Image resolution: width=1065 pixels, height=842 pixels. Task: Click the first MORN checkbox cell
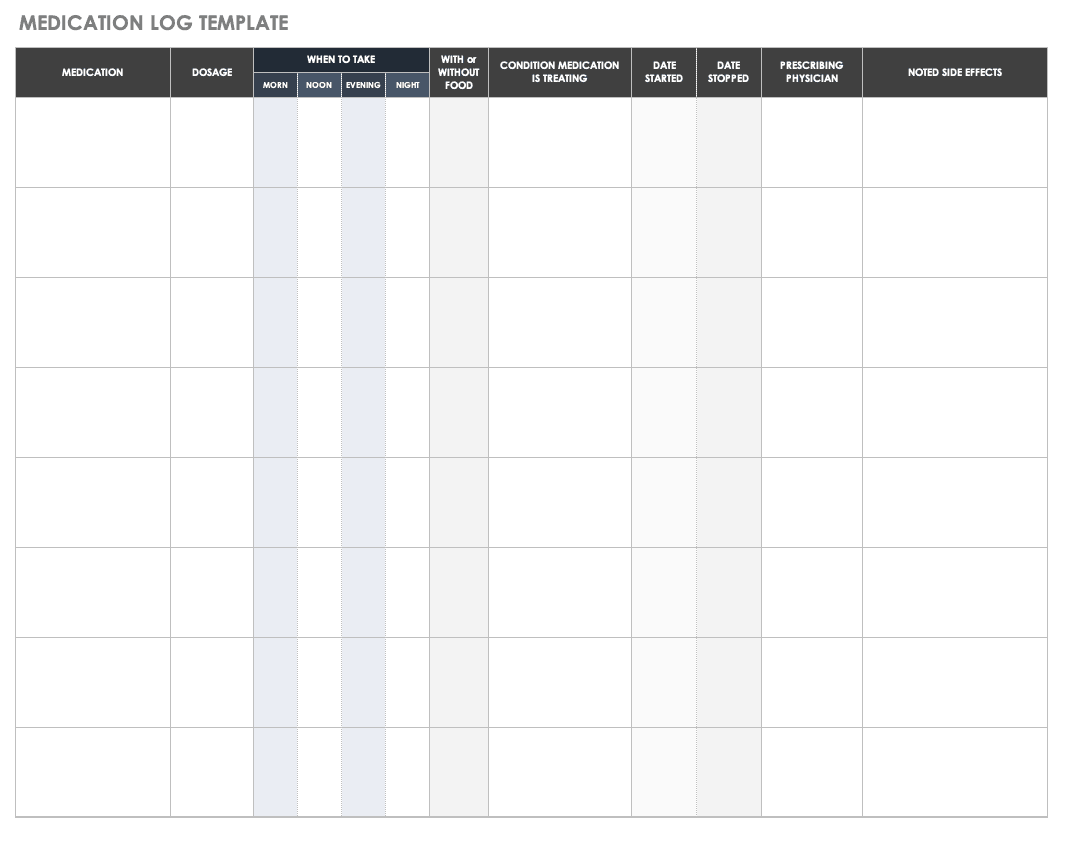[x=275, y=142]
